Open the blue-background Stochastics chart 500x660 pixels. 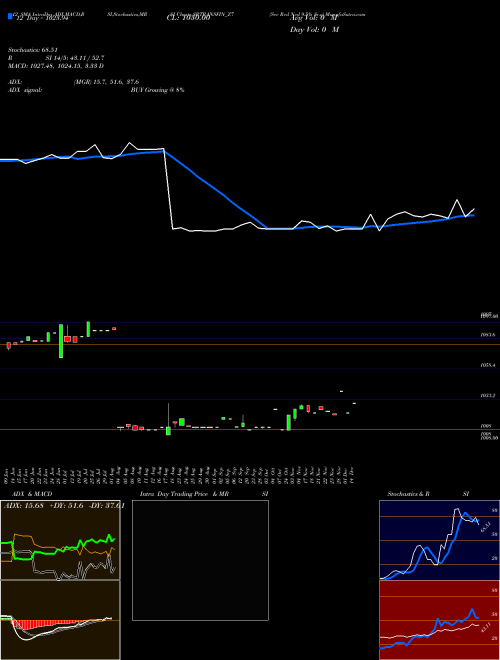(x=439, y=540)
